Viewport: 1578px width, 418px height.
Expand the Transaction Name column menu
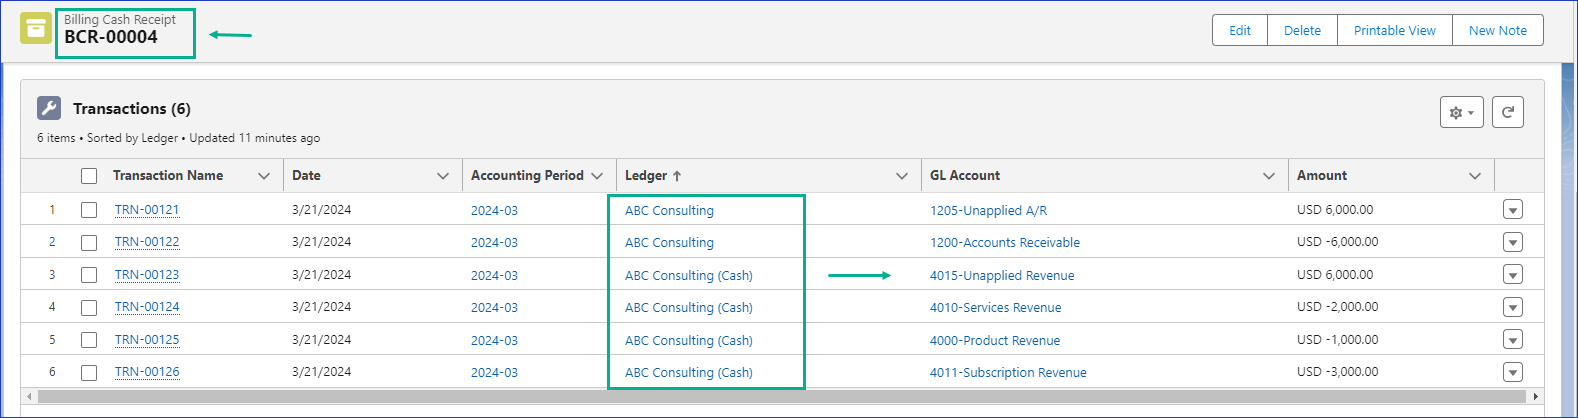[x=264, y=176]
